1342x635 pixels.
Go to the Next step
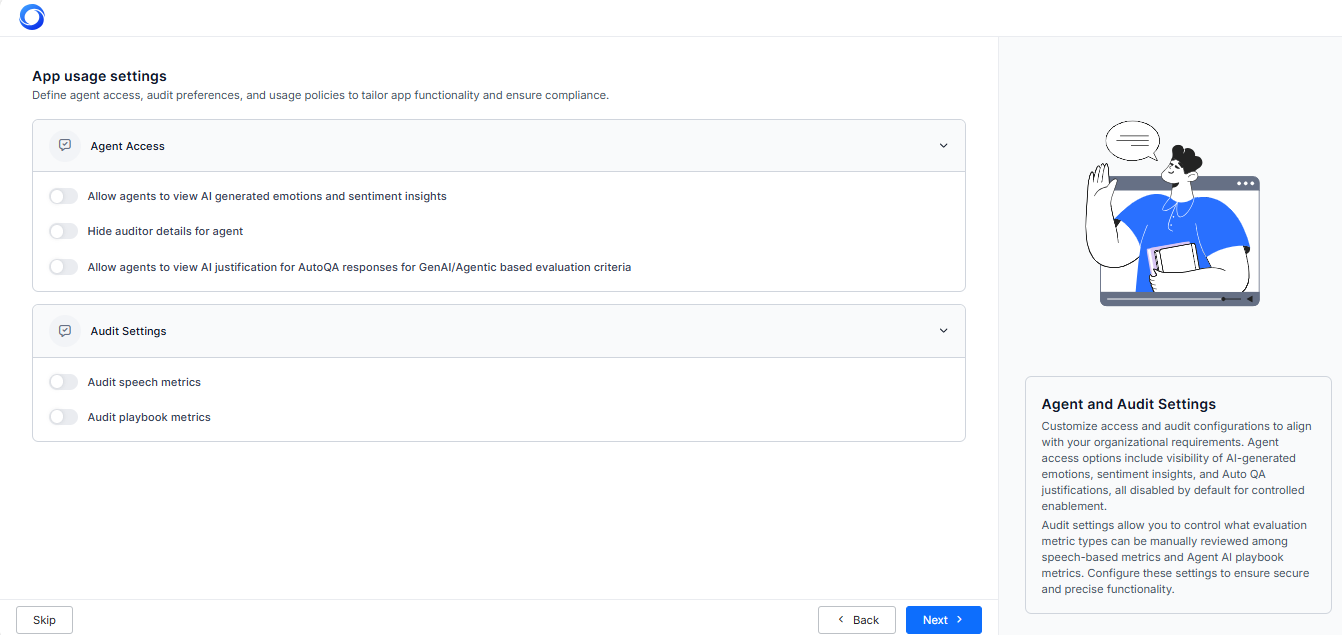[943, 620]
